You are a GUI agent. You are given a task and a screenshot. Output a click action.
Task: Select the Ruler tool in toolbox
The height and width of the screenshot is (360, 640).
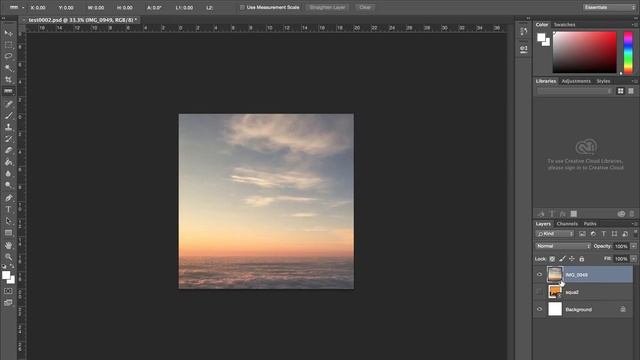click(x=8, y=91)
